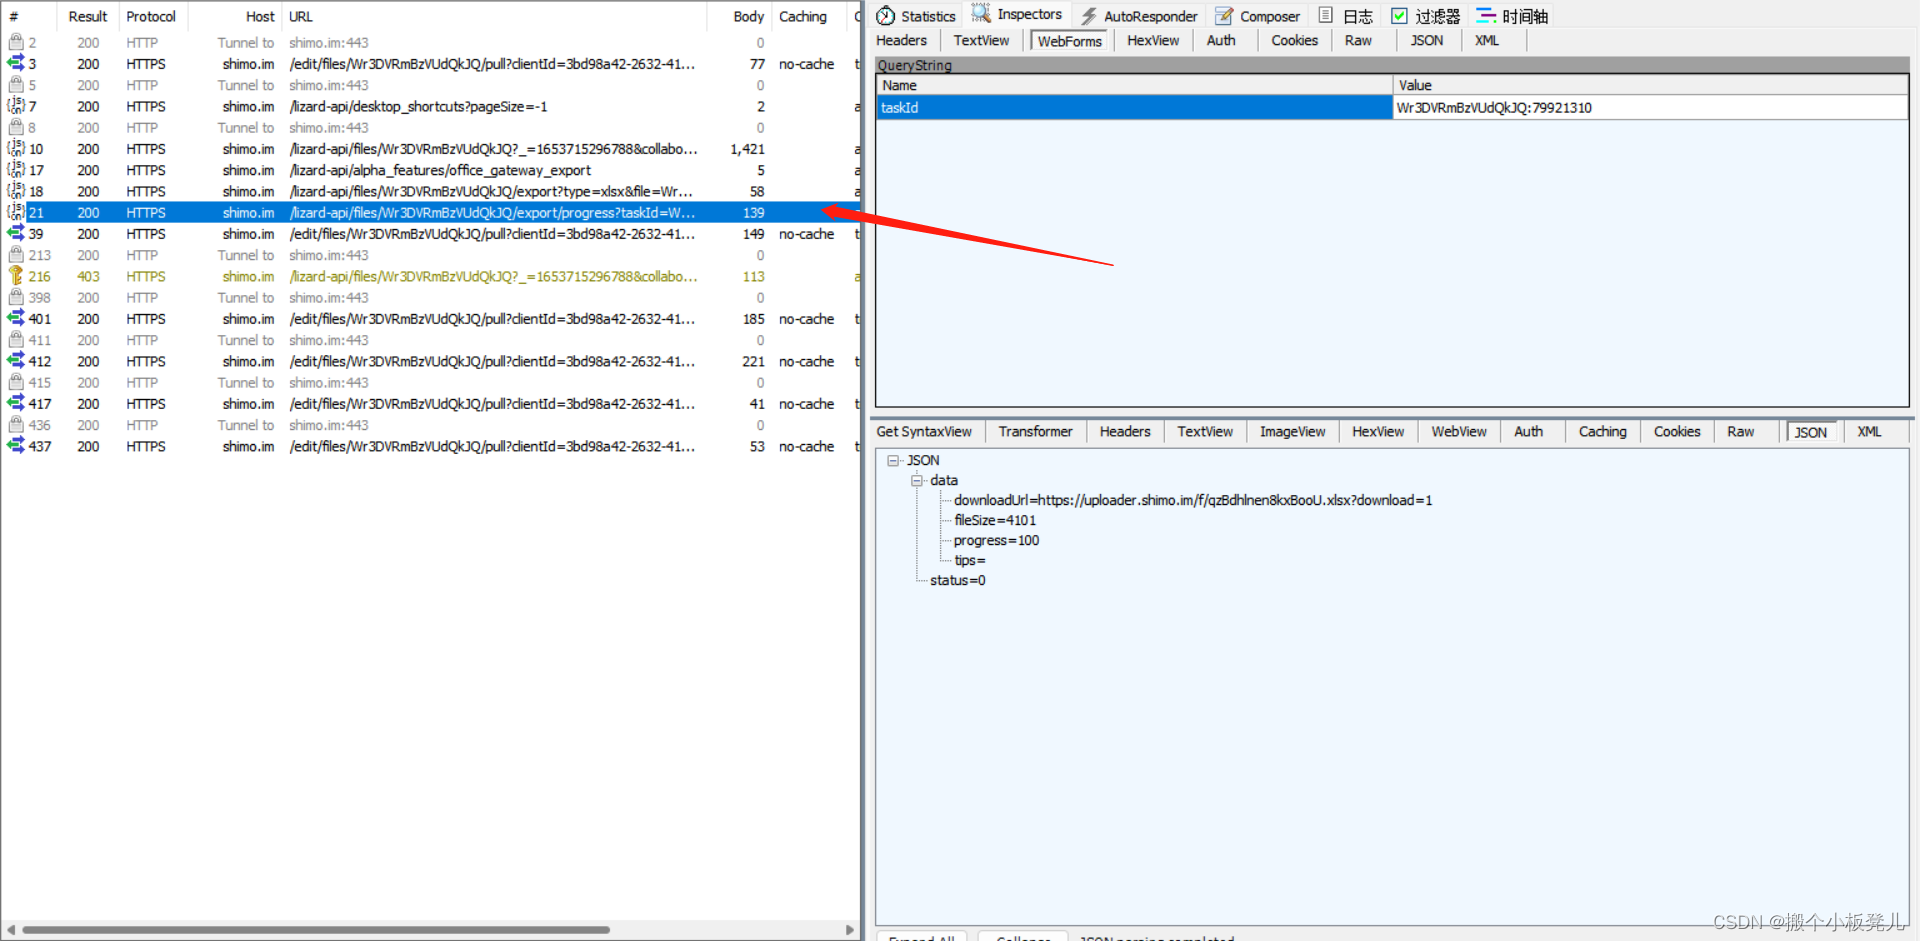Click the lock icon of session 5
The height and width of the screenshot is (941, 1920).
[16, 85]
